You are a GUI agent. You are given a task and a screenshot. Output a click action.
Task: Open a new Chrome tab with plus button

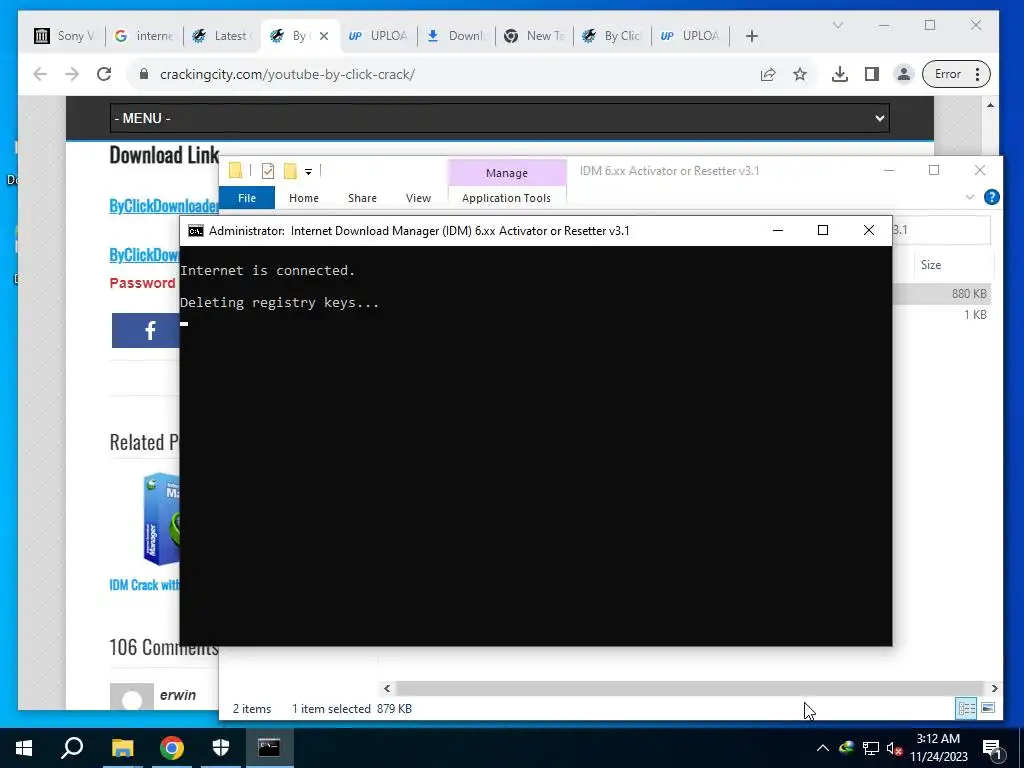point(752,36)
